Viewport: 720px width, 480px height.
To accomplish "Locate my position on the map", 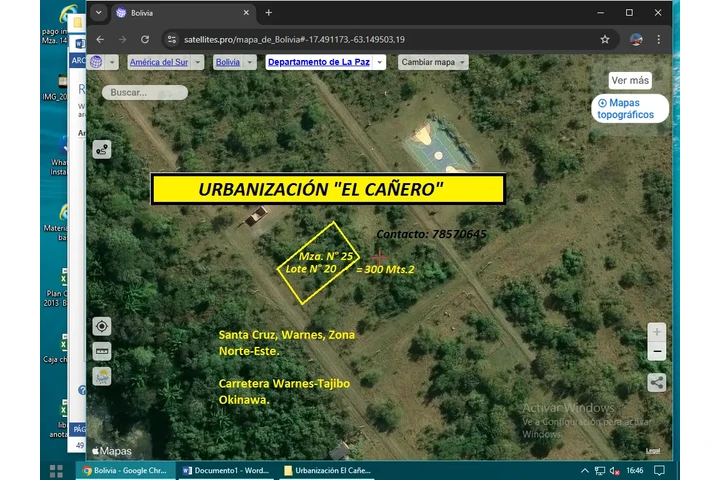I will (x=102, y=327).
